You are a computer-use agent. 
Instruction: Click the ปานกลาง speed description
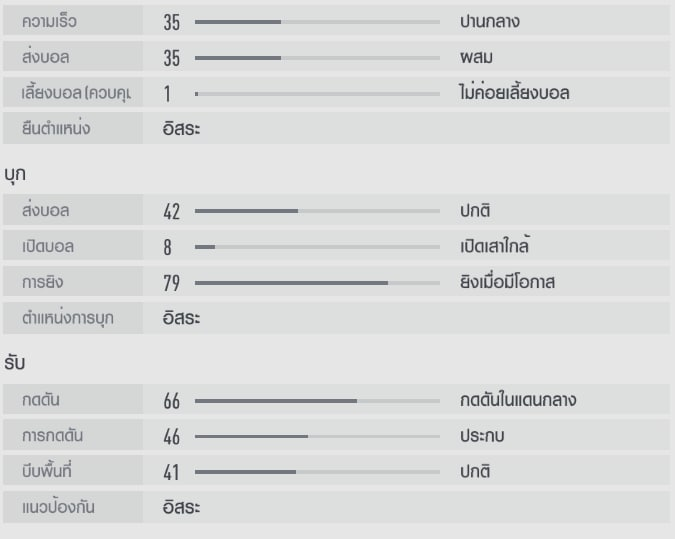[x=482, y=21]
